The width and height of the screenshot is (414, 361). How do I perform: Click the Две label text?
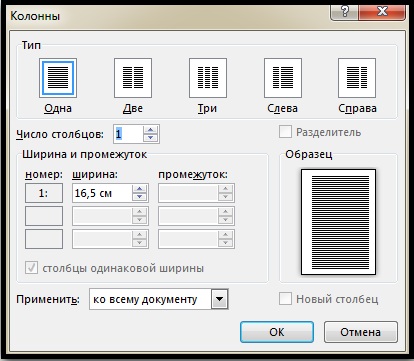click(133, 108)
